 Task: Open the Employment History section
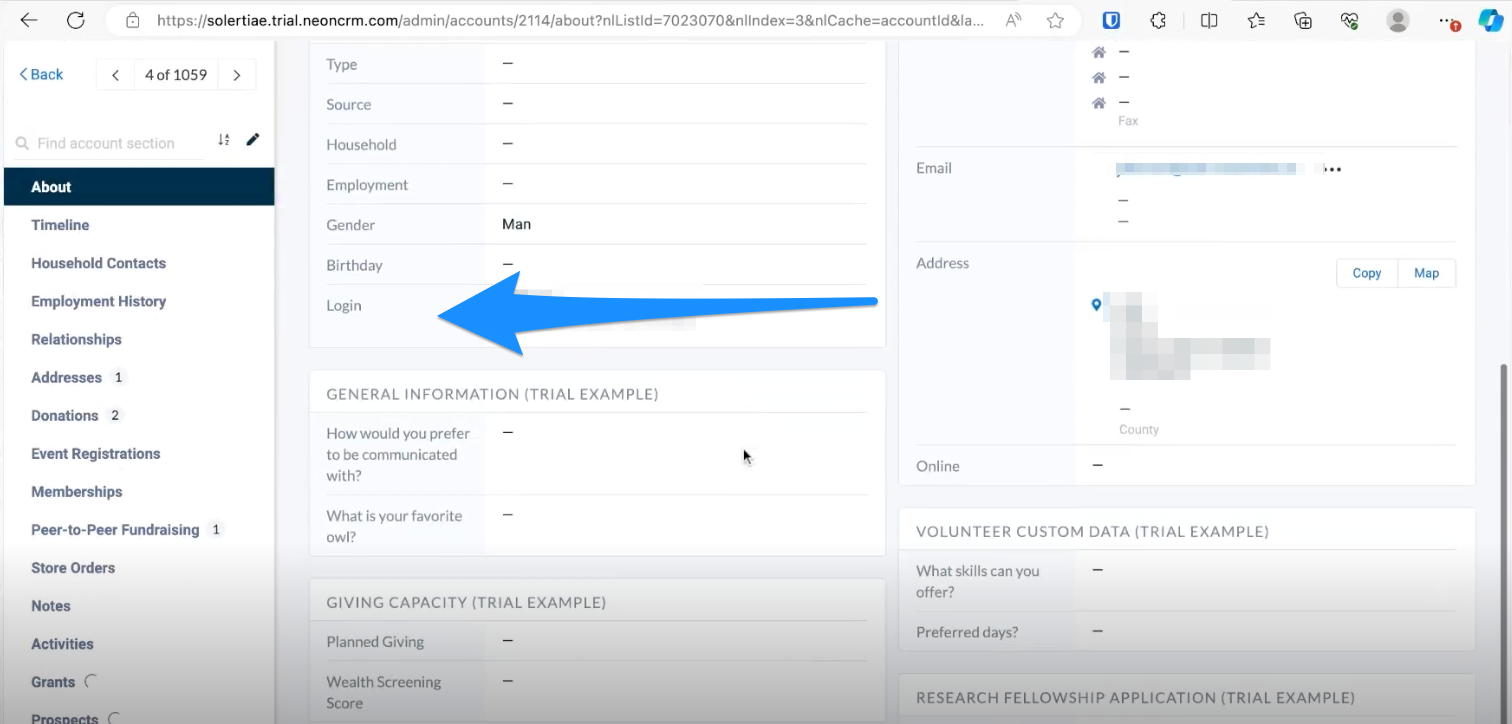[x=98, y=301]
